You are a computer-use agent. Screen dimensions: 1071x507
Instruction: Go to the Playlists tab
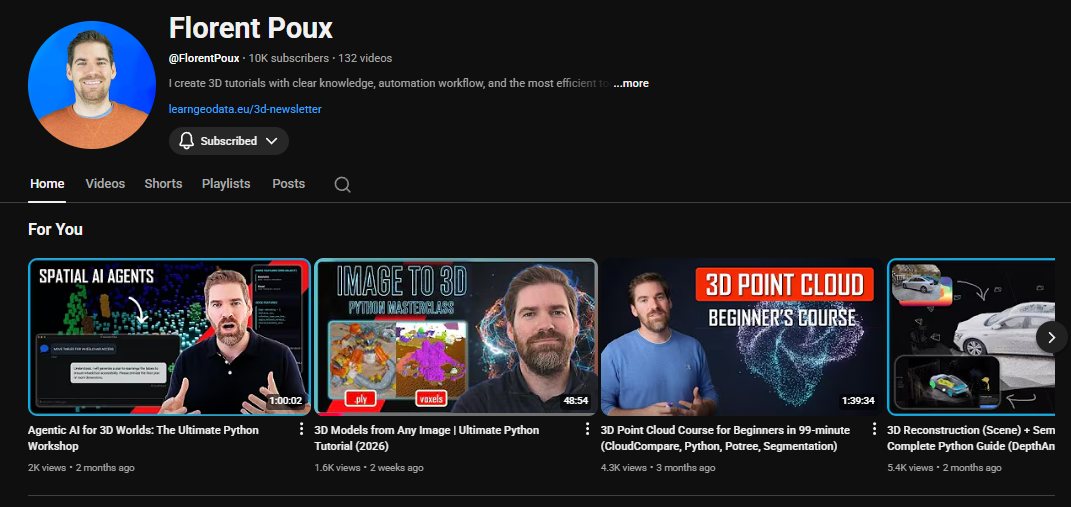point(226,184)
